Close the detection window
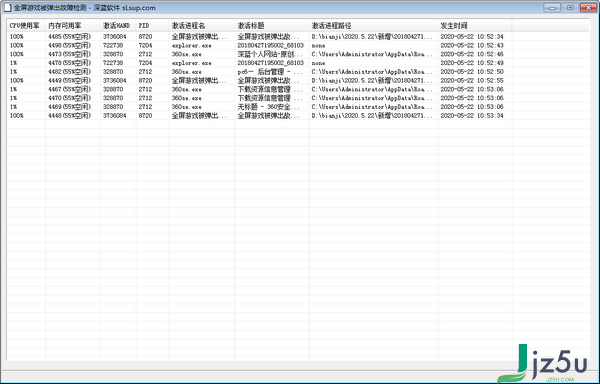The image size is (600, 384). pyautogui.click(x=588, y=8)
